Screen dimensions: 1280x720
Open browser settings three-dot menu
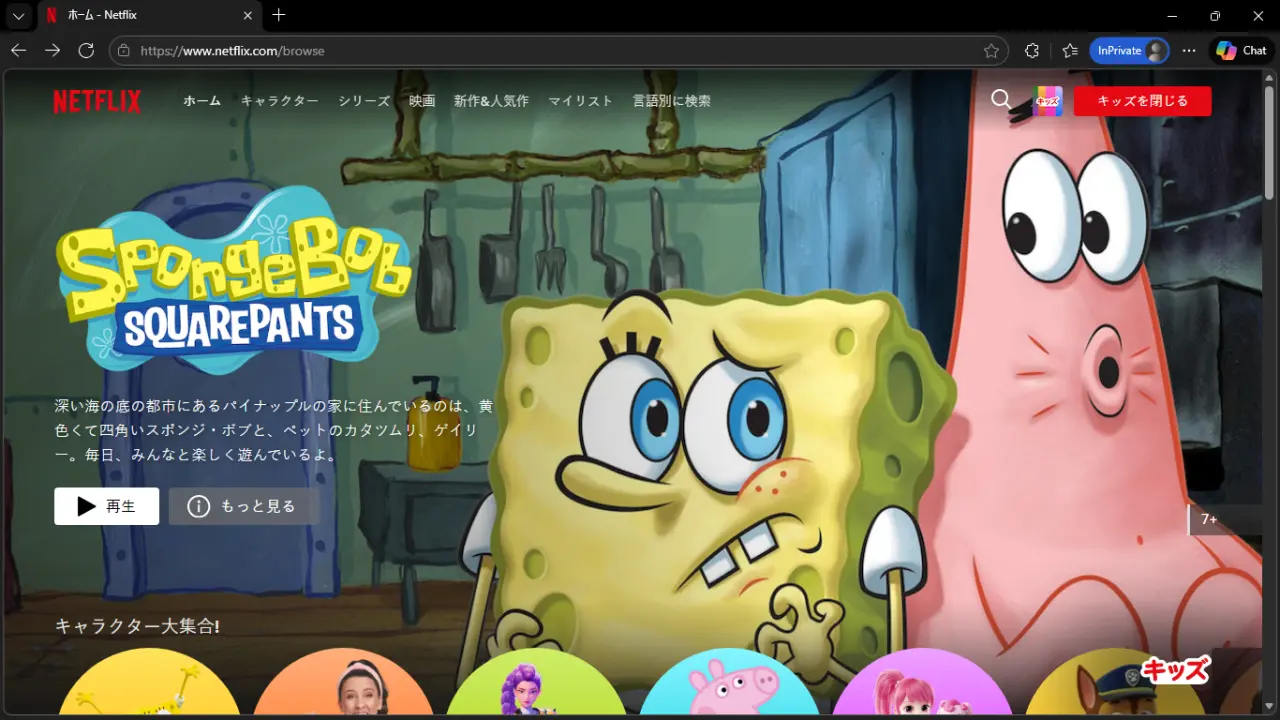[1189, 50]
